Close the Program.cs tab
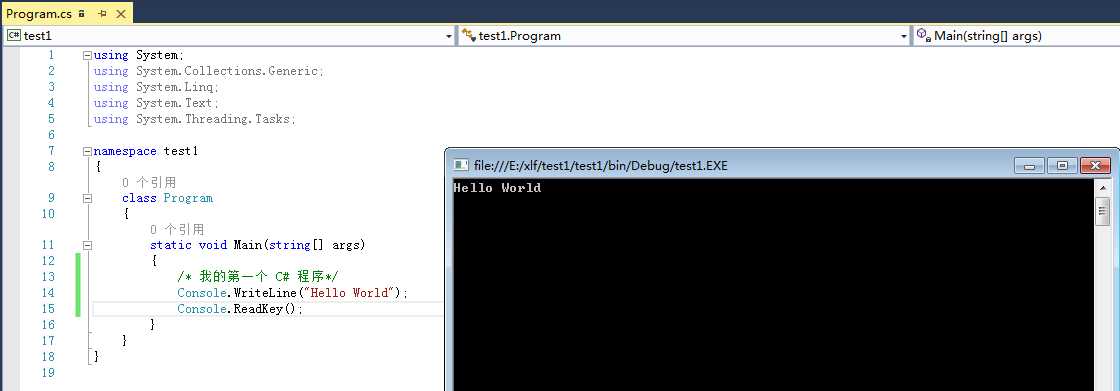This screenshot has height=391, width=1120. click(x=121, y=13)
